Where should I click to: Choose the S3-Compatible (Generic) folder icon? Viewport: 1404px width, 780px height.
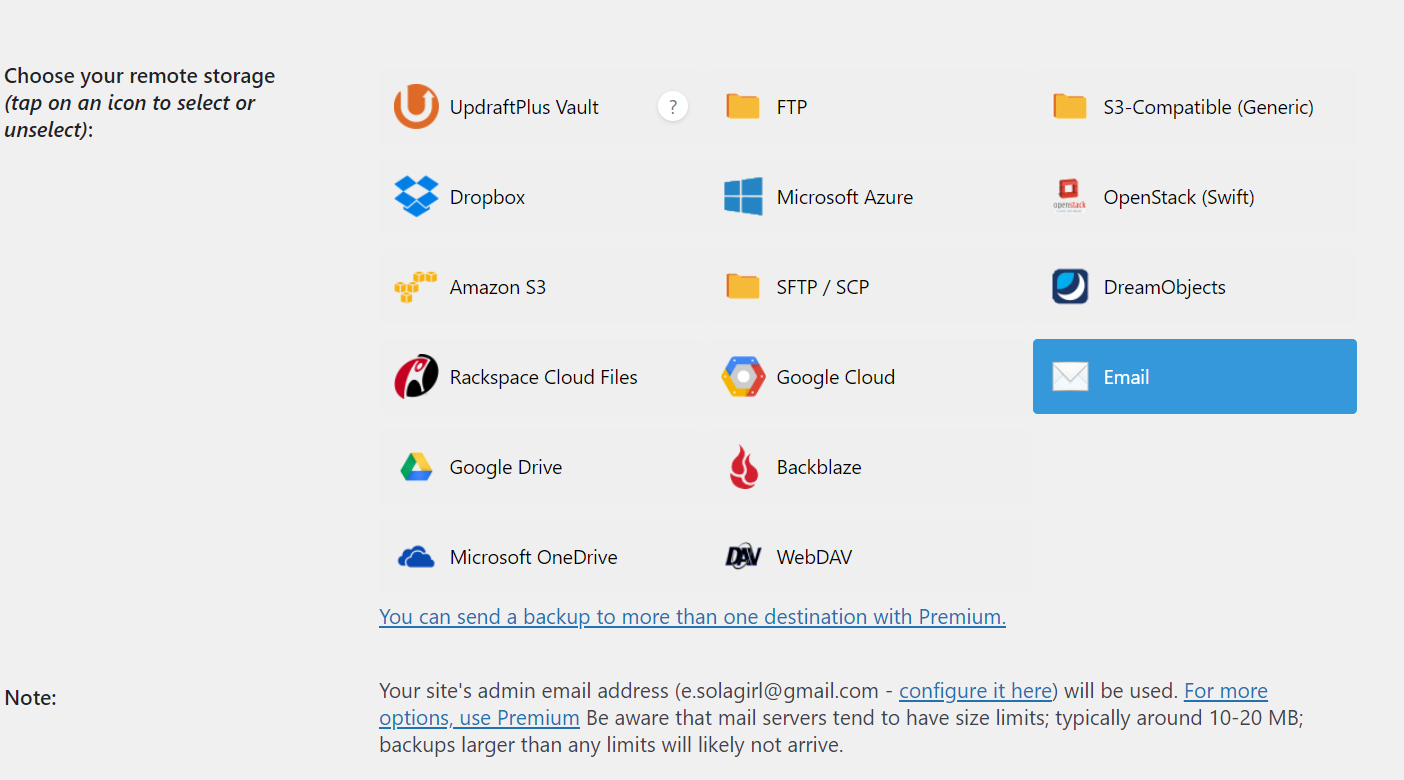1070,107
